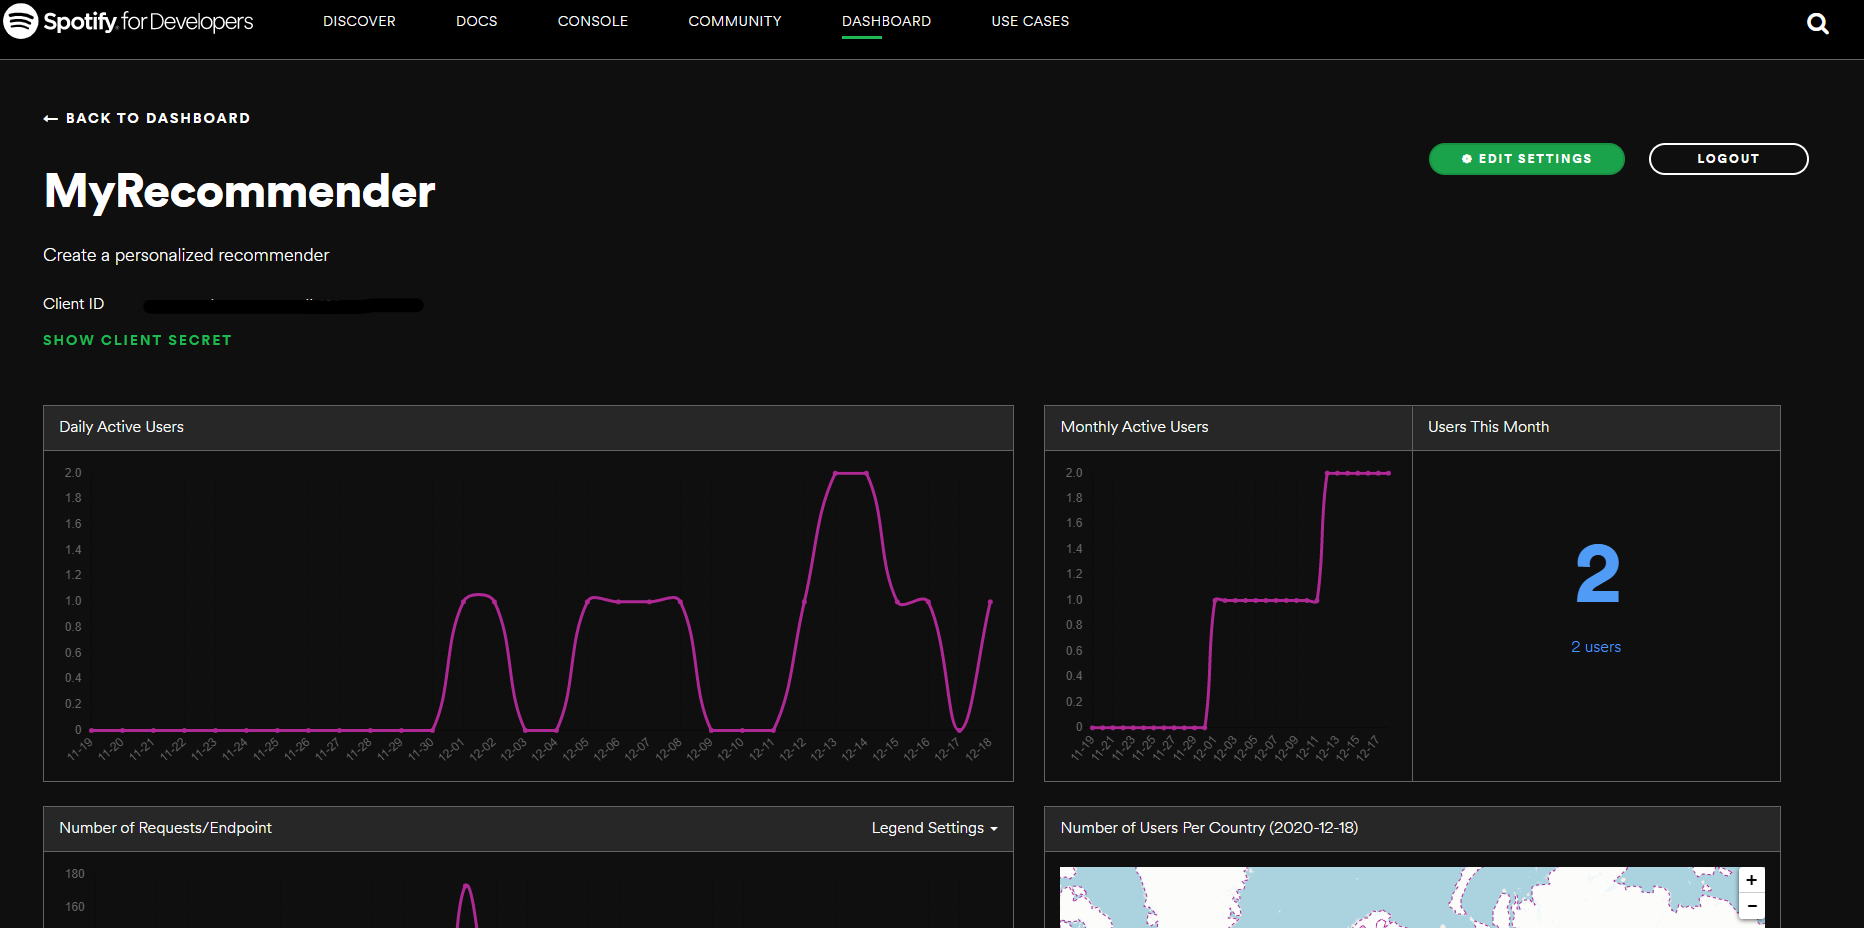Zoom in on the country map

[1751, 880]
